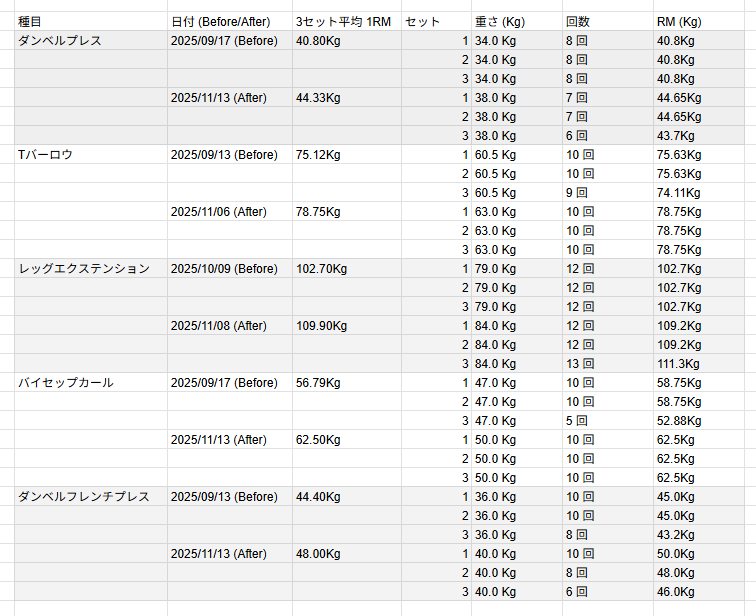Click the 3セット平均 1RM column header
The image size is (756, 616).
point(347,22)
